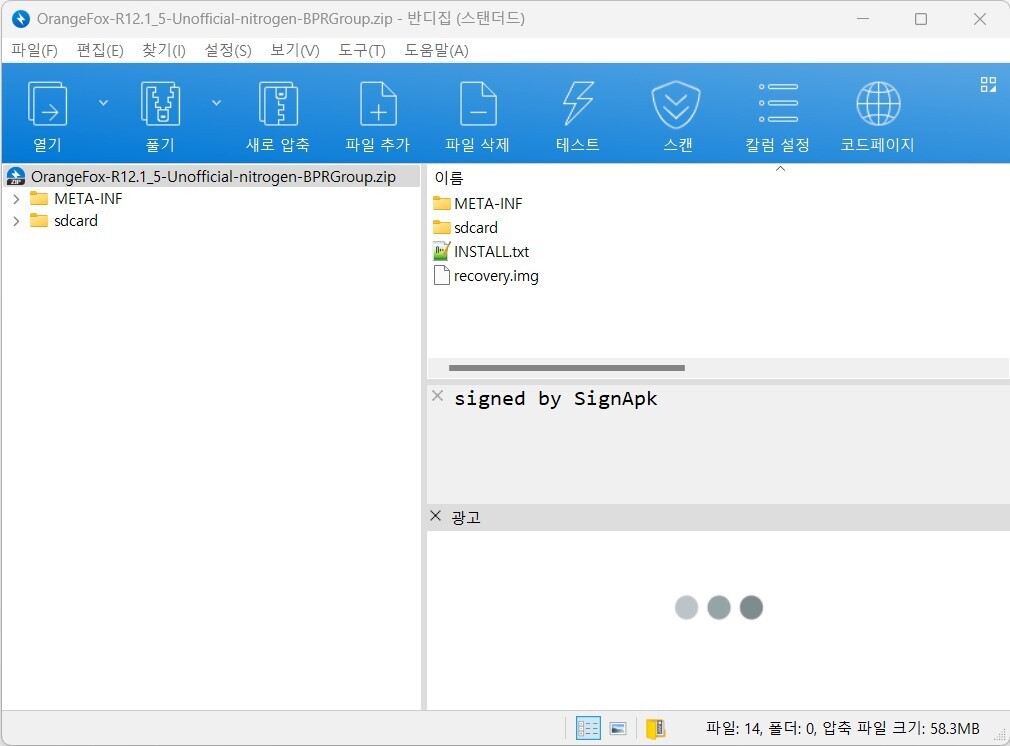1010x746 pixels.
Task: Click the 파일 추가 (Add file) icon
Action: point(377,104)
